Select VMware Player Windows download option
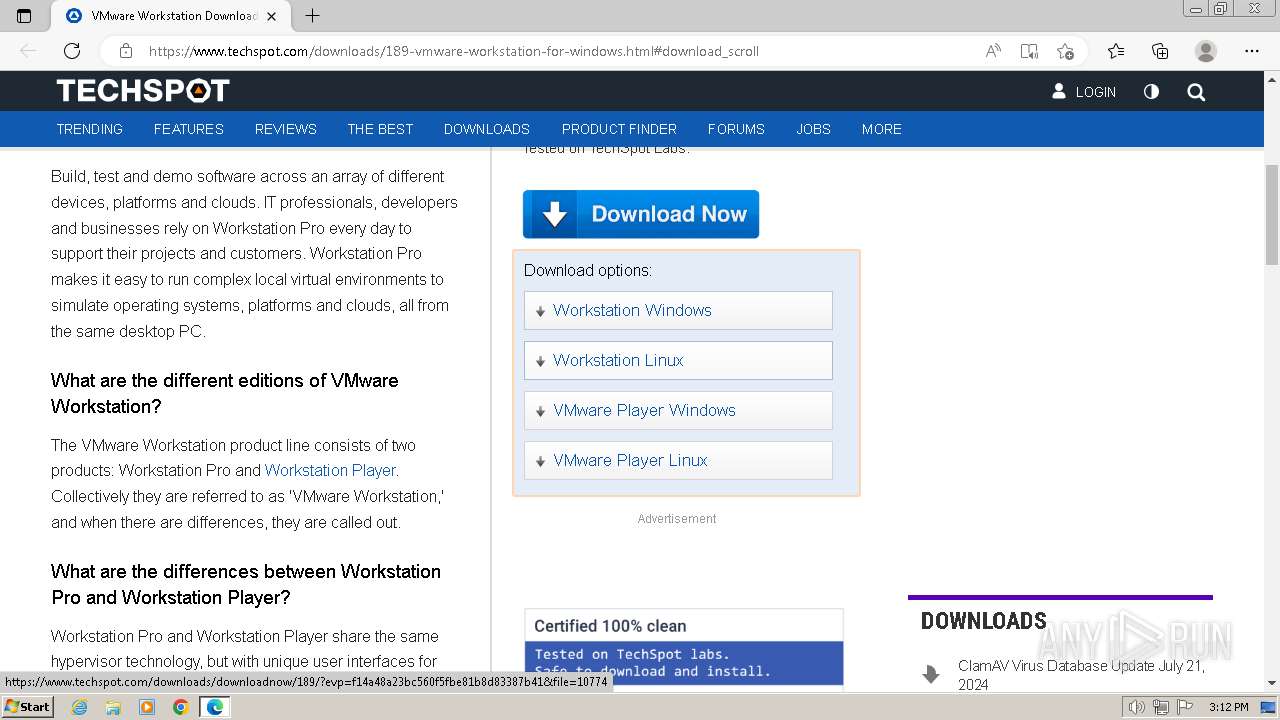Image resolution: width=1280 pixels, height=720 pixels. [678, 410]
